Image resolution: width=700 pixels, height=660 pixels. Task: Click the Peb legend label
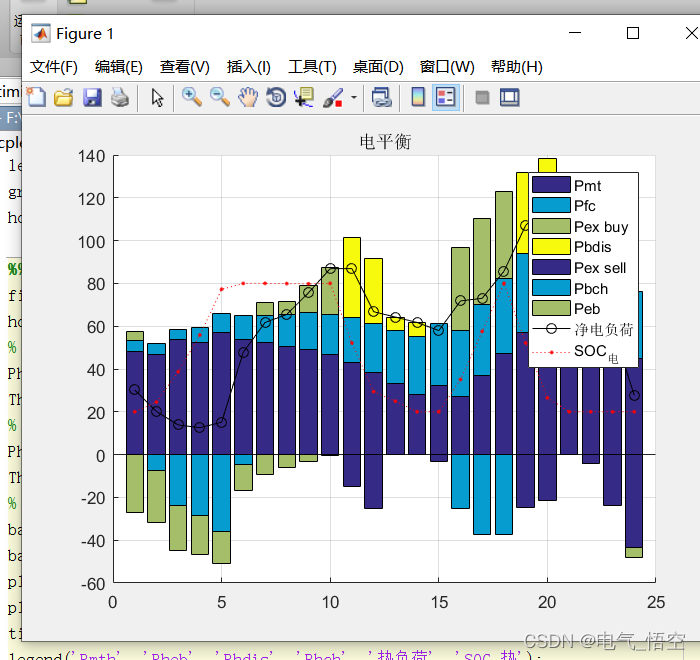pos(587,309)
